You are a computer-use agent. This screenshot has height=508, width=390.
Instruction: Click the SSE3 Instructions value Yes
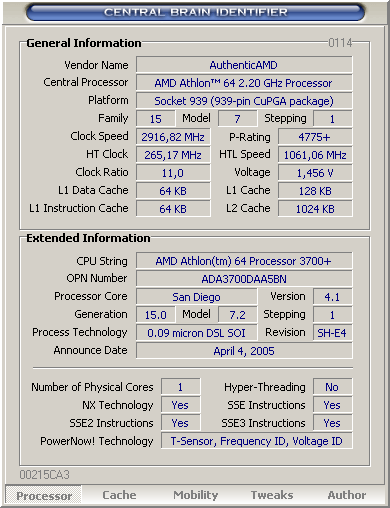pos(332,423)
